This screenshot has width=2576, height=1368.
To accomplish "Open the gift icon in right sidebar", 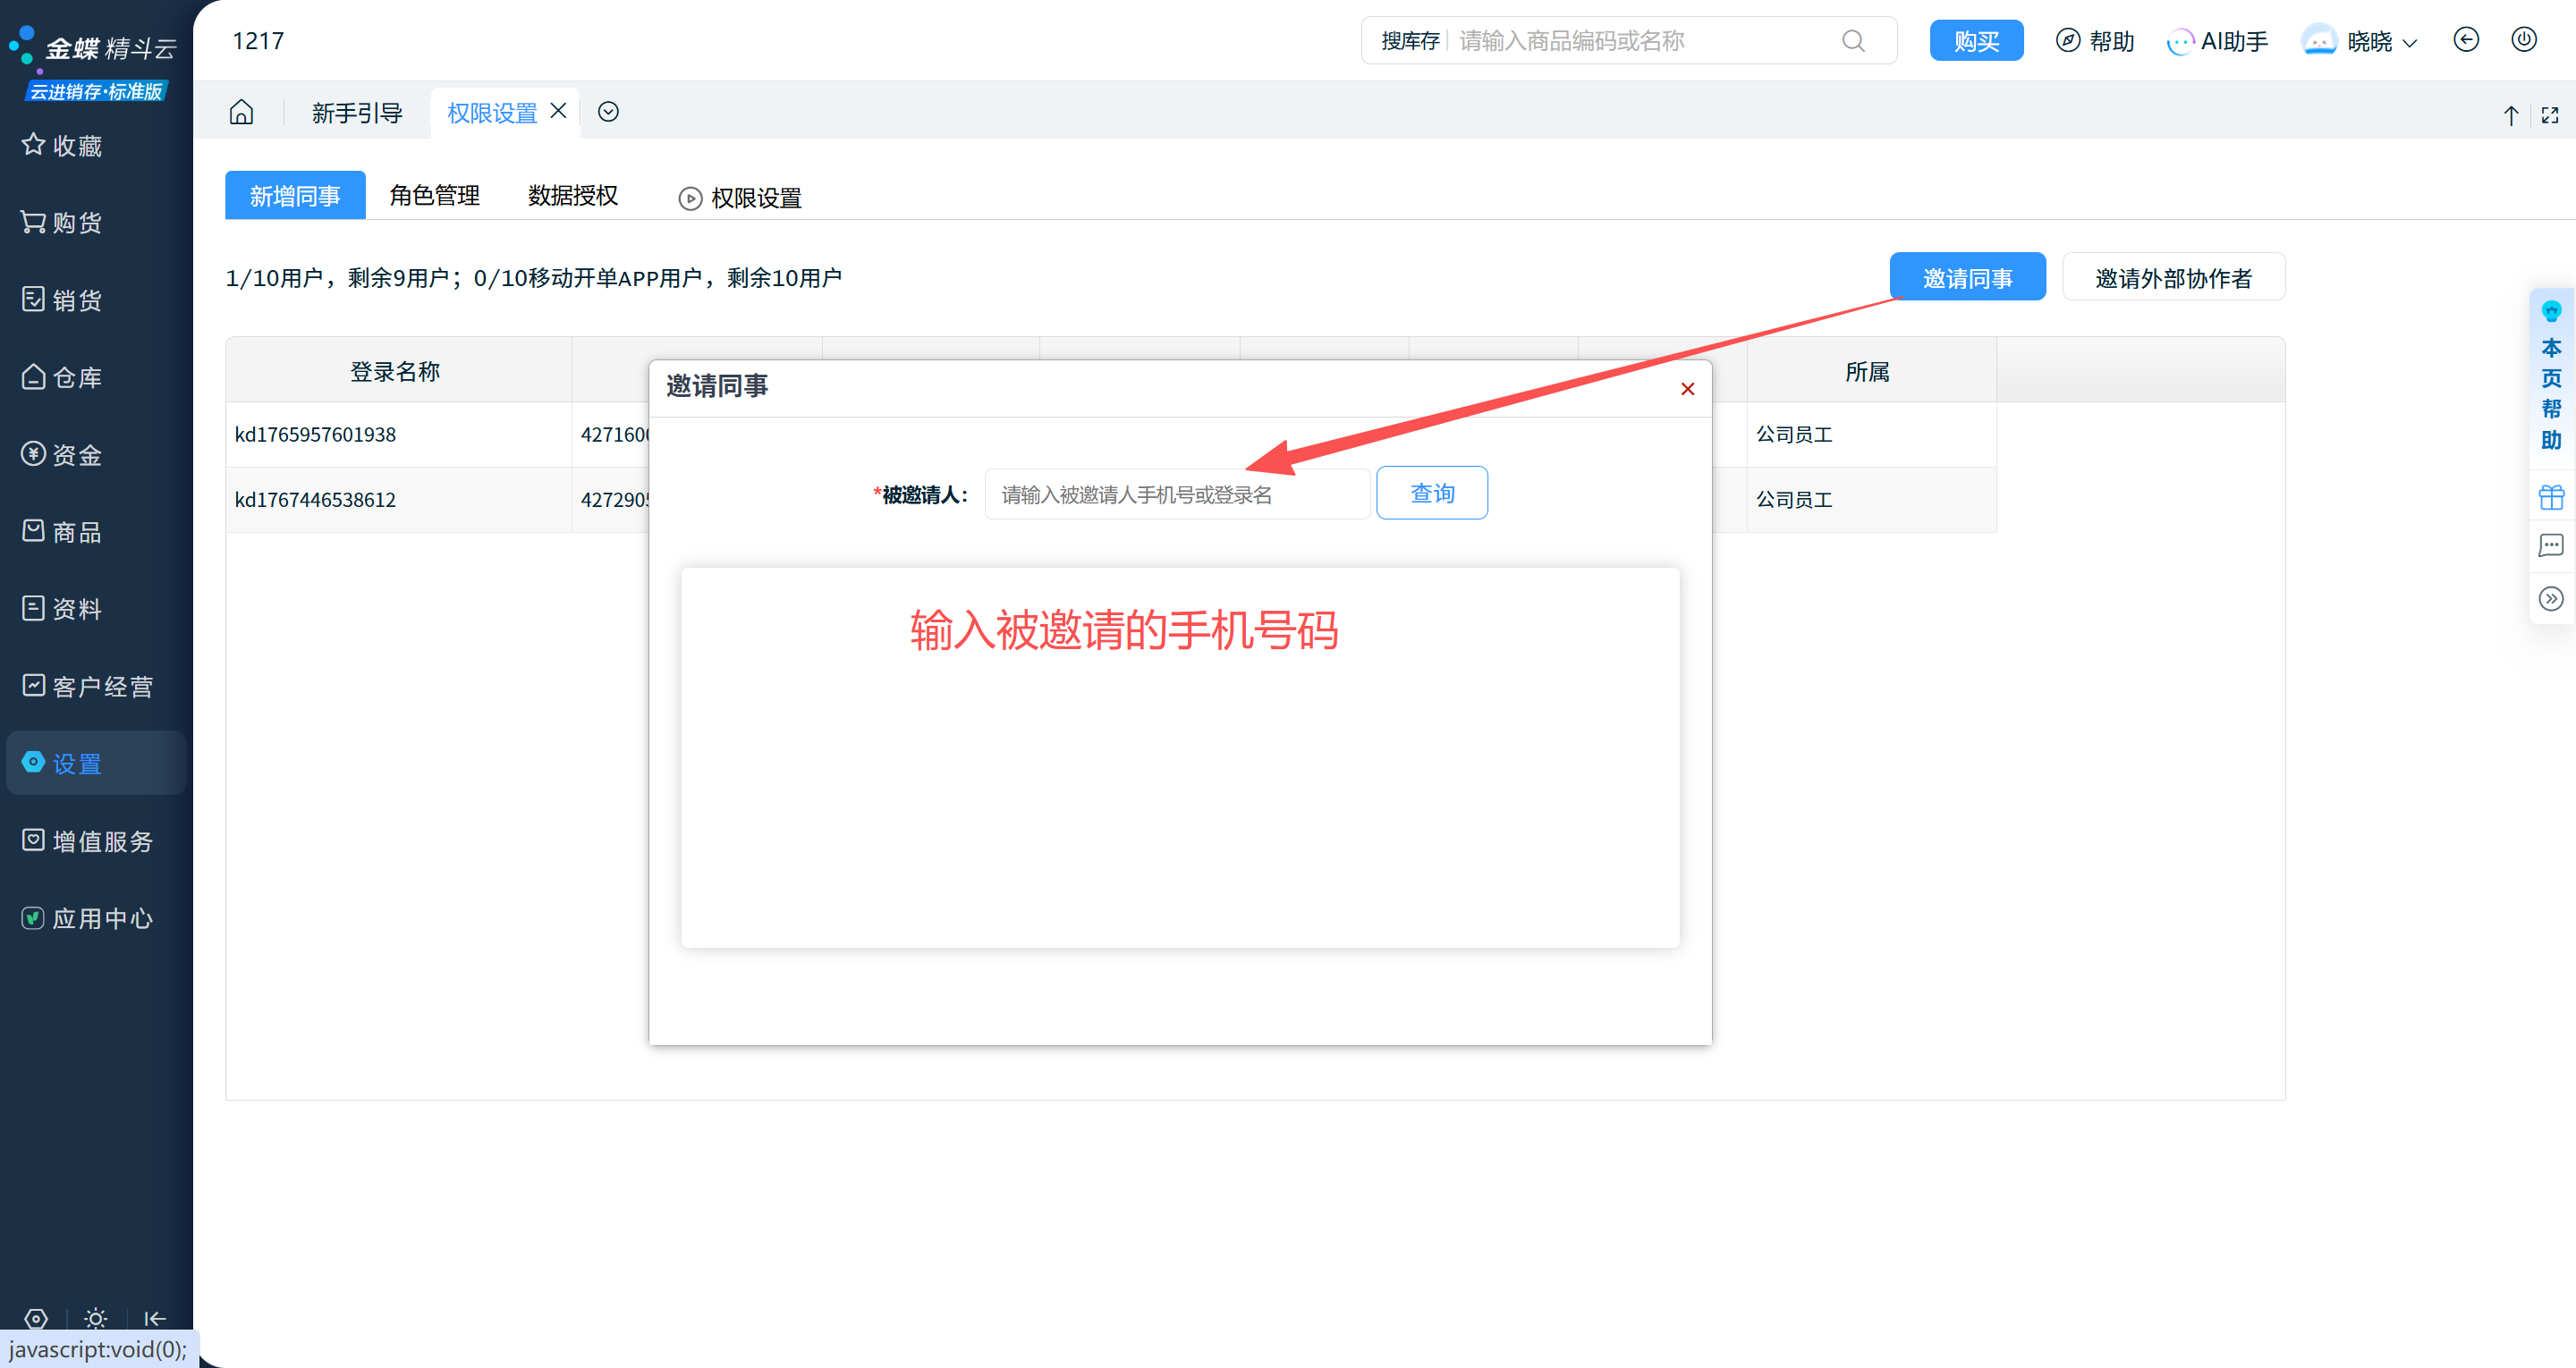I will click(x=2551, y=496).
